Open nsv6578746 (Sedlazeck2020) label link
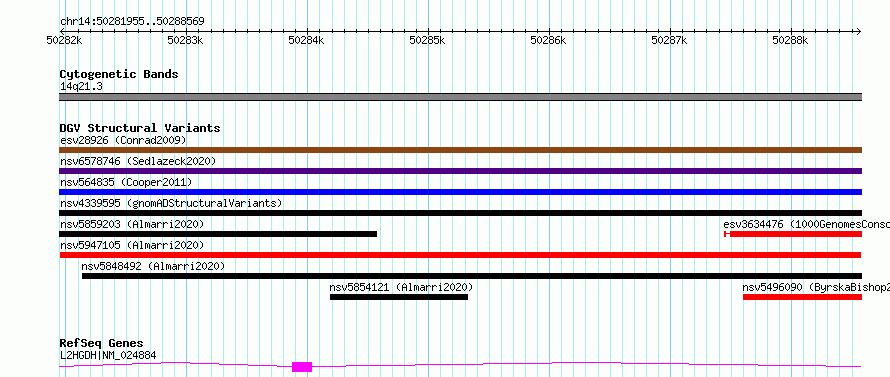This screenshot has width=890, height=377. pyautogui.click(x=138, y=161)
